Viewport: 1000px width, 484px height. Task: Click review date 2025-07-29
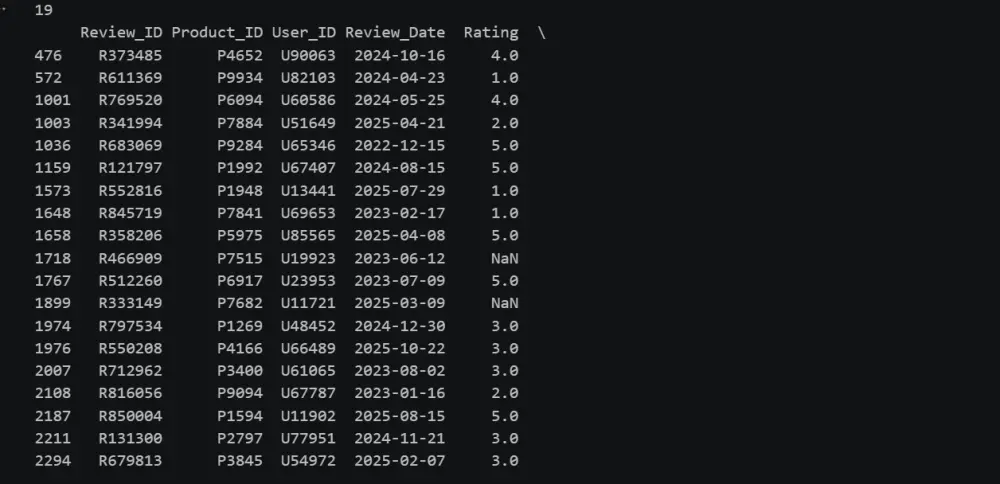pos(399,191)
